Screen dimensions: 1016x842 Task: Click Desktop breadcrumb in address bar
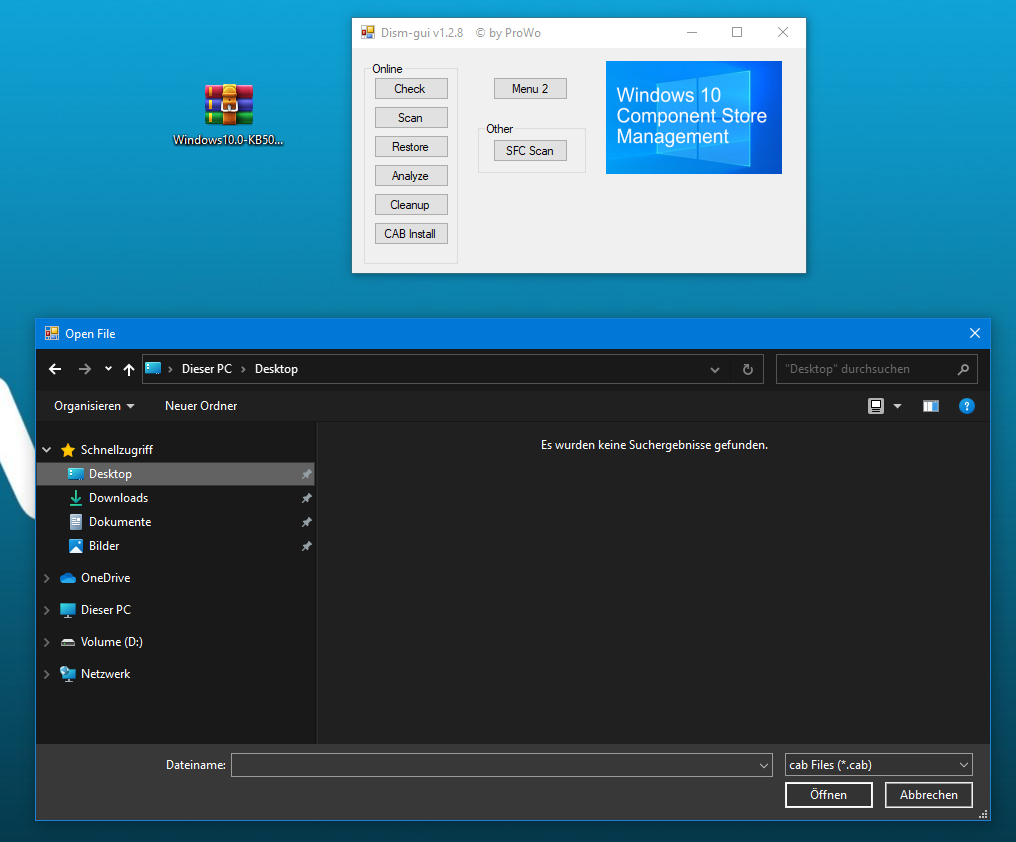pyautogui.click(x=276, y=369)
